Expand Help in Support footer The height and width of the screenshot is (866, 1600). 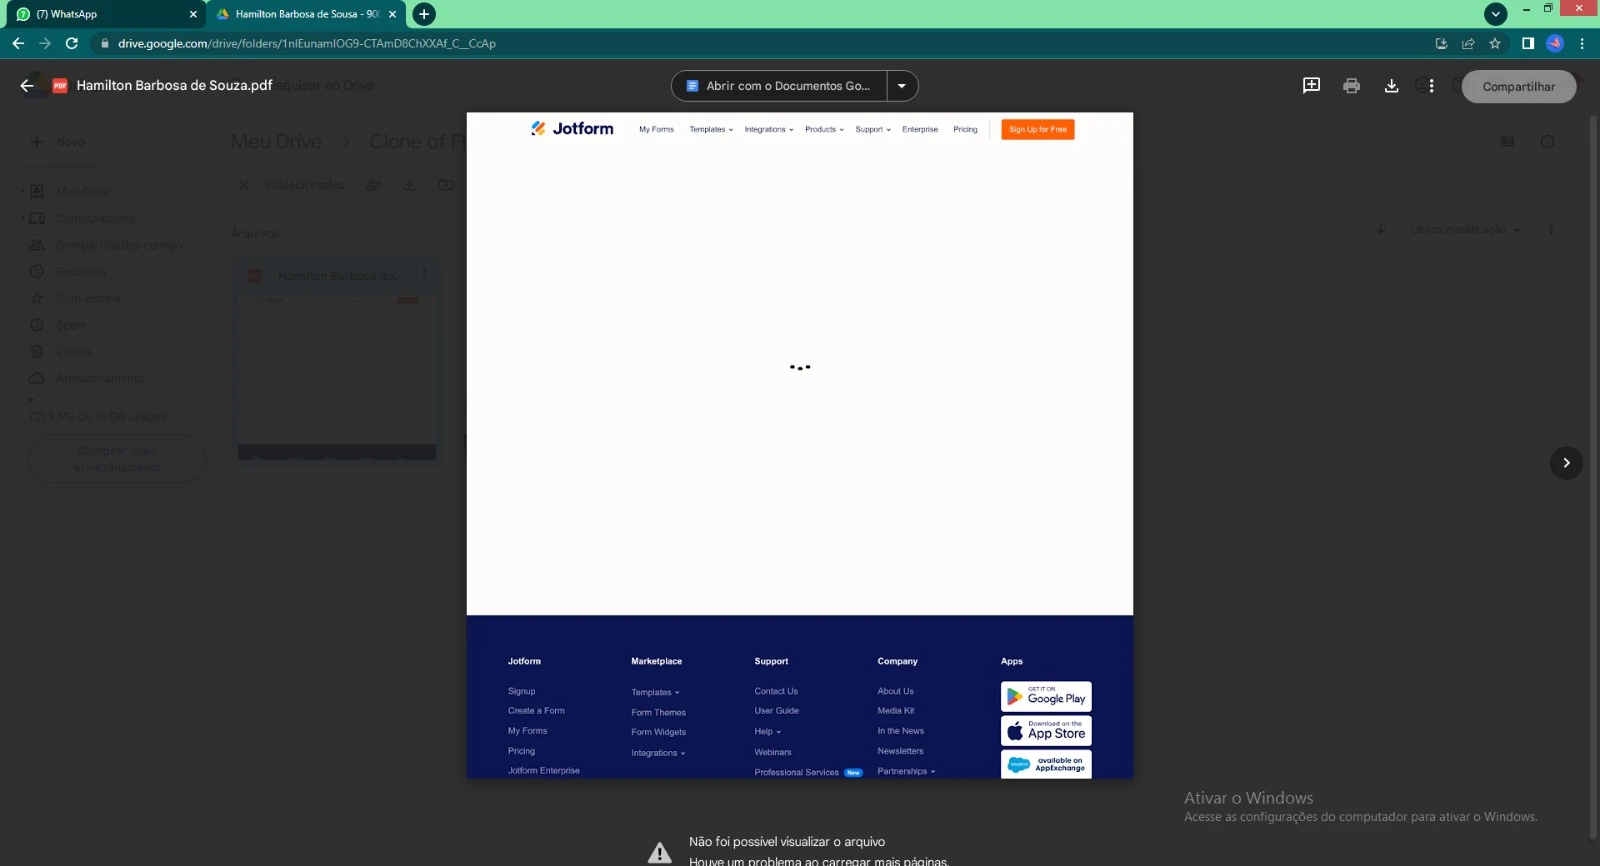click(768, 732)
